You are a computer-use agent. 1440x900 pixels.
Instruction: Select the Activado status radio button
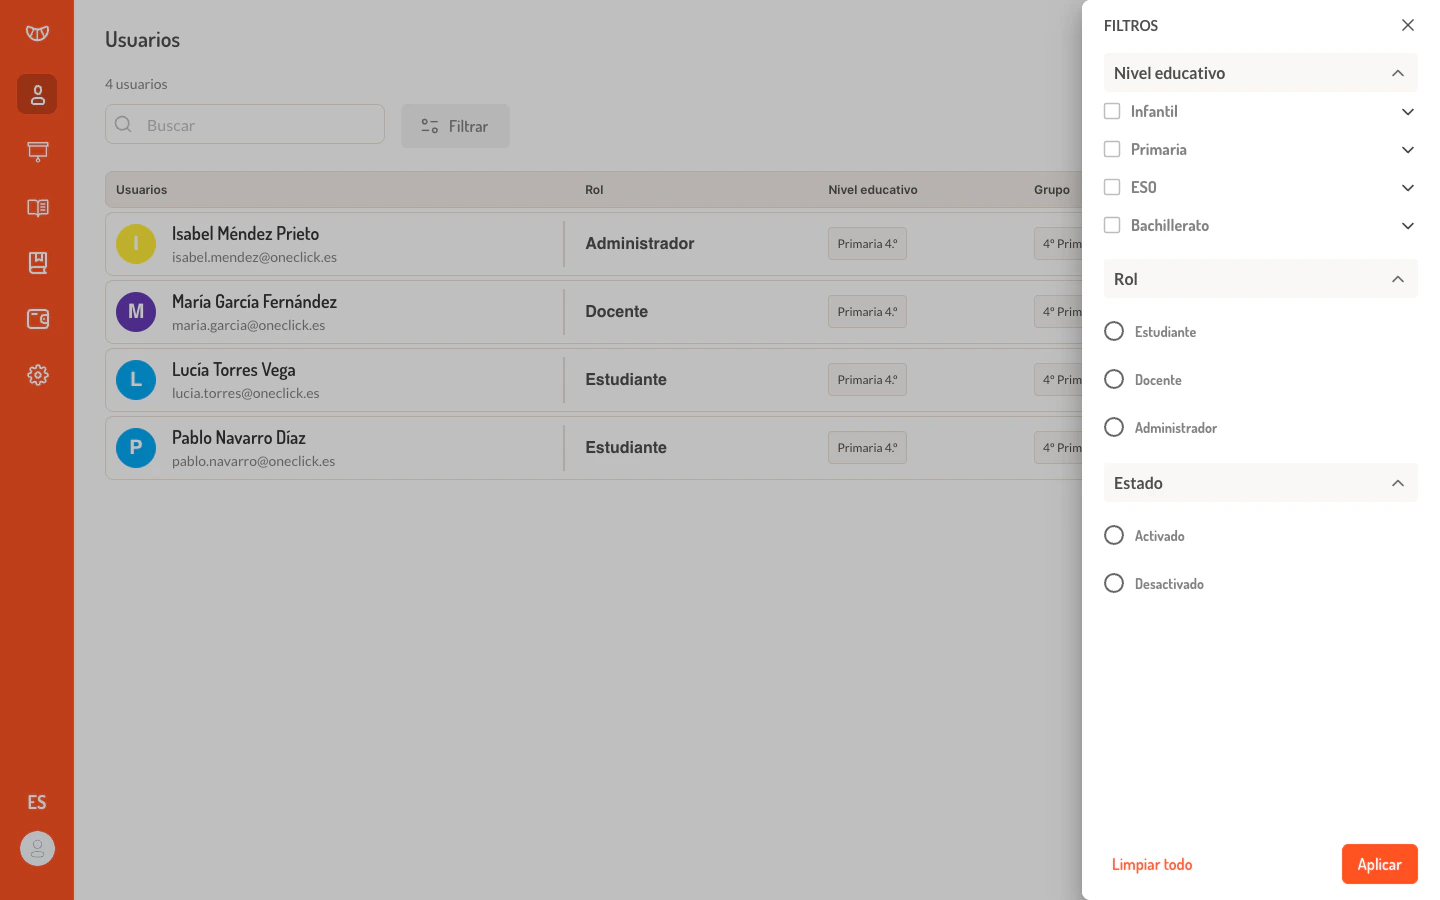pos(1114,535)
